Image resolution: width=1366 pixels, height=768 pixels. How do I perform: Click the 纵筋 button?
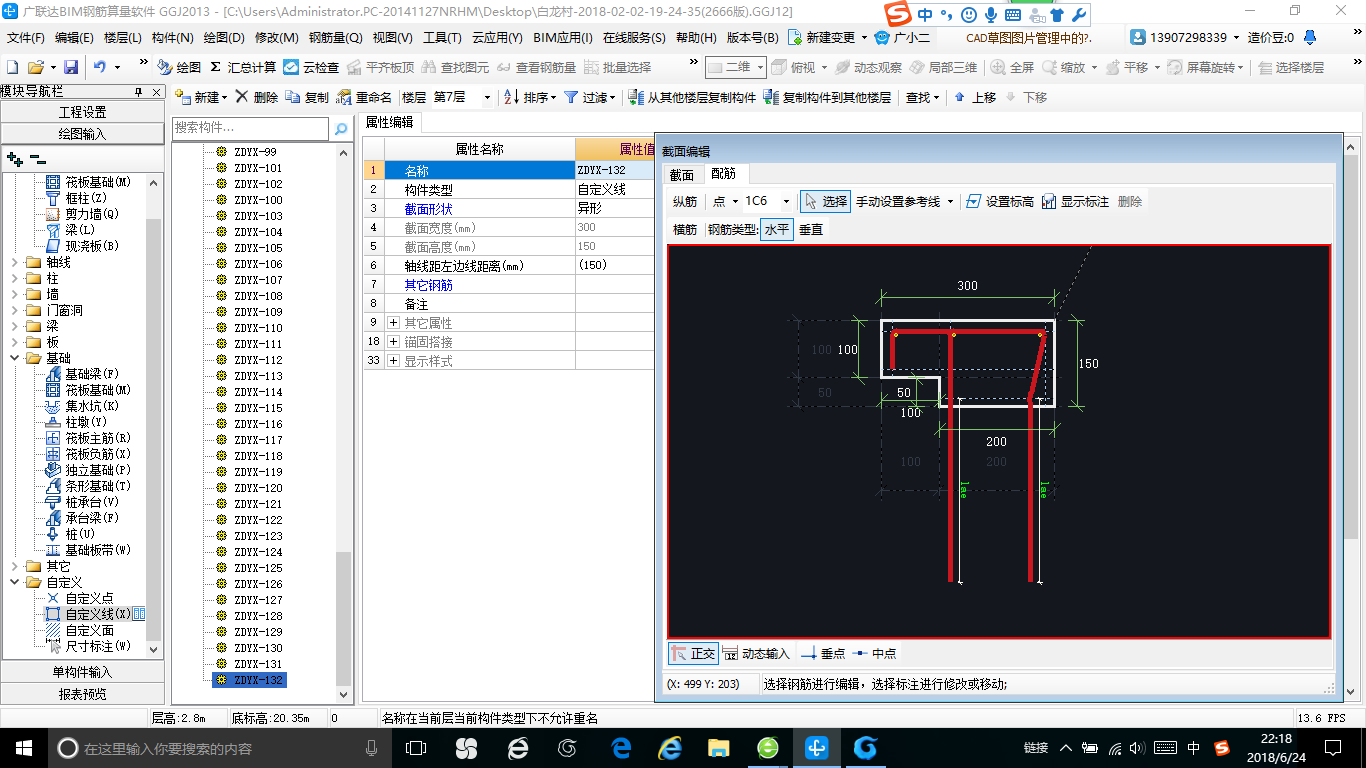[x=685, y=201]
